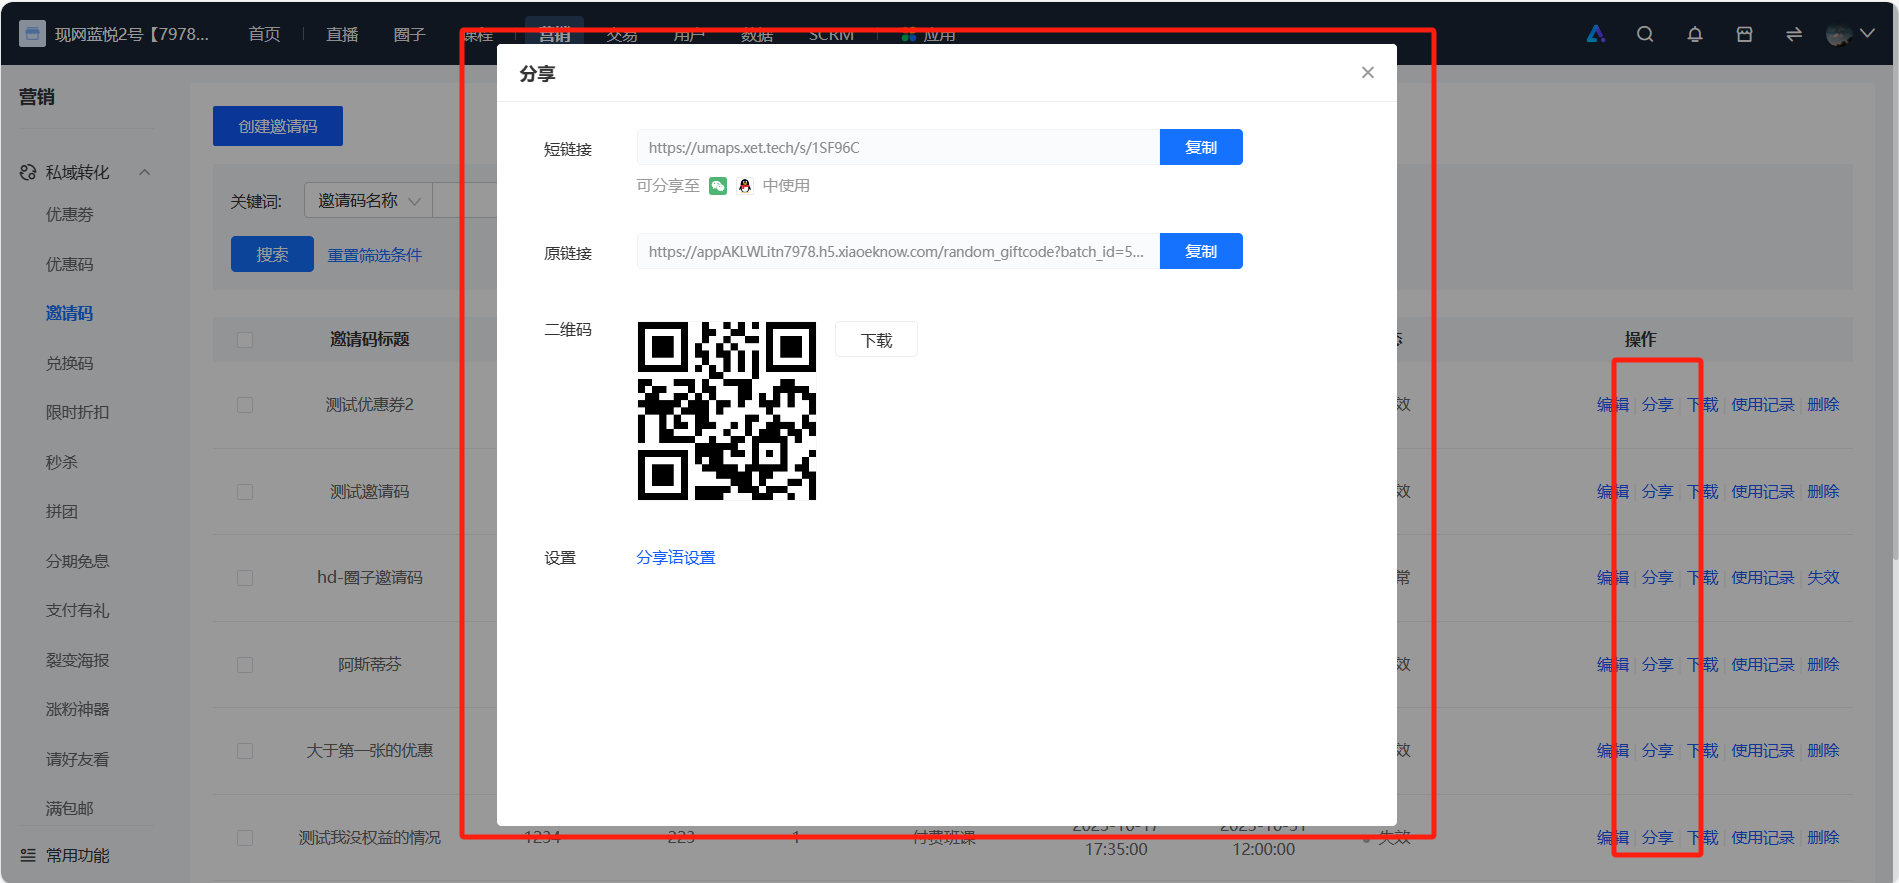Open notifications with the bell icon
Image resolution: width=1899 pixels, height=883 pixels.
[1695, 34]
